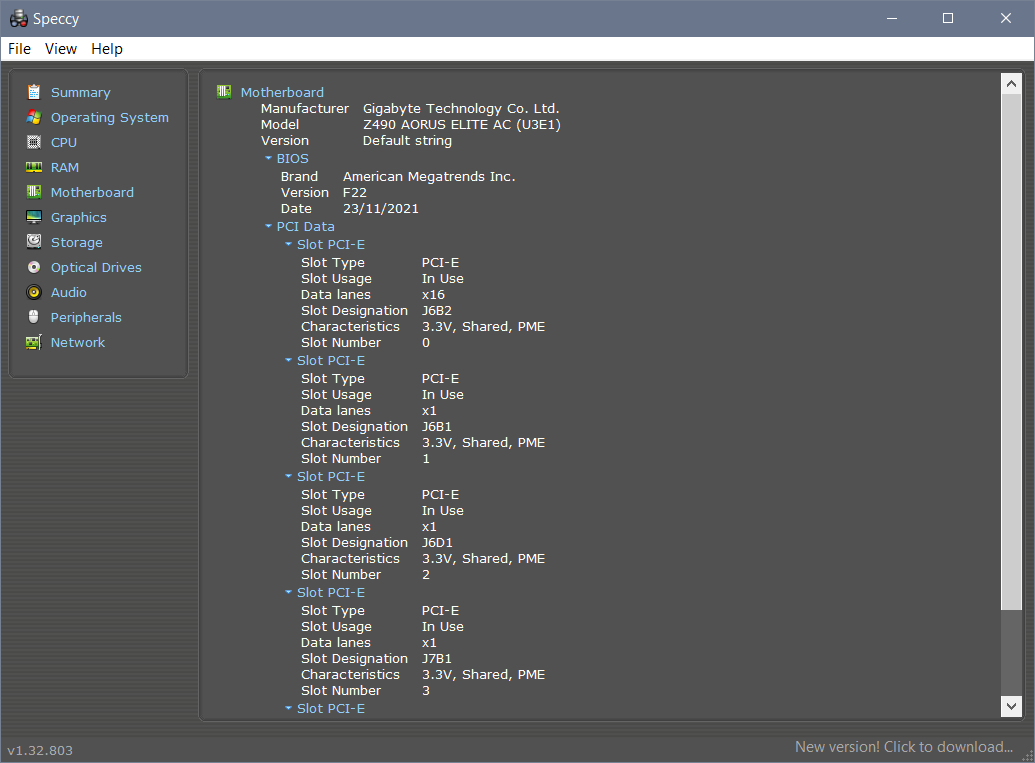This screenshot has height=763, width=1035.
Task: Click the Audio speaker icon
Action: click(x=34, y=292)
